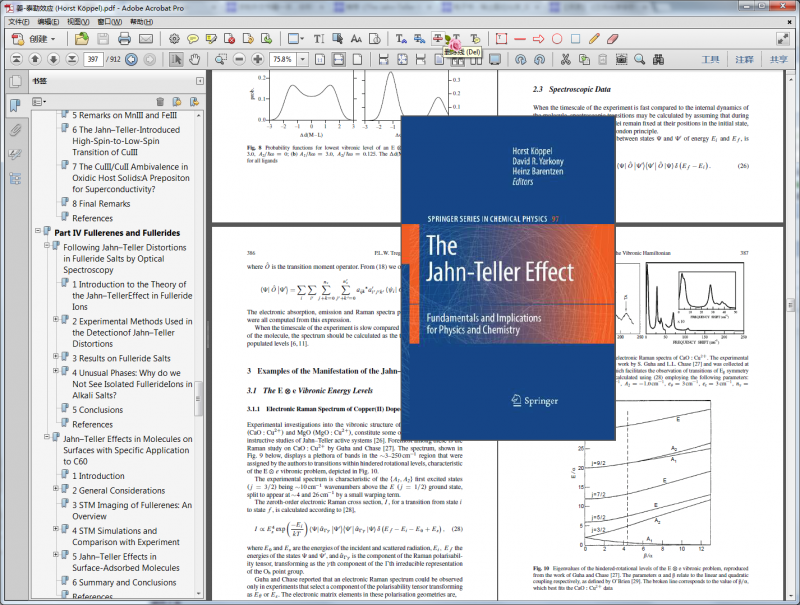Jump to 5 Conclusions bookmark
Image resolution: width=800 pixels, height=605 pixels.
click(97, 410)
